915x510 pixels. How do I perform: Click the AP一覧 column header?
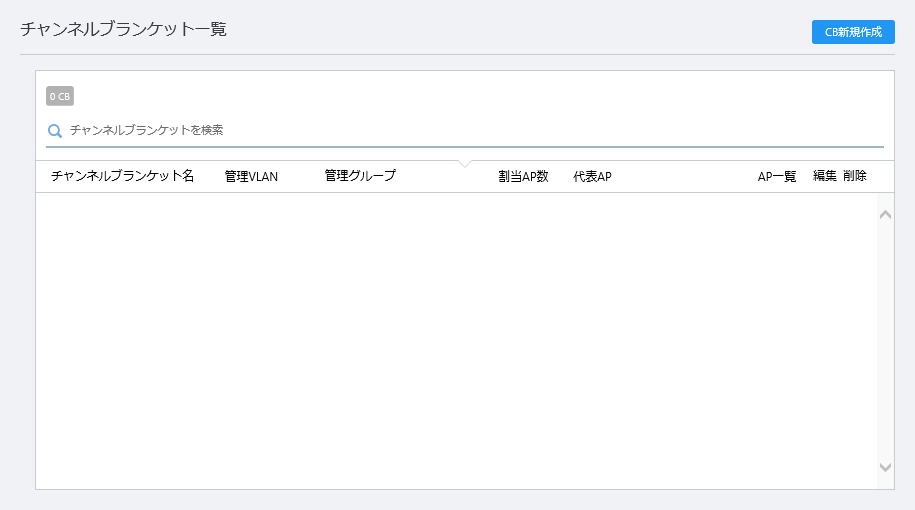coord(777,176)
